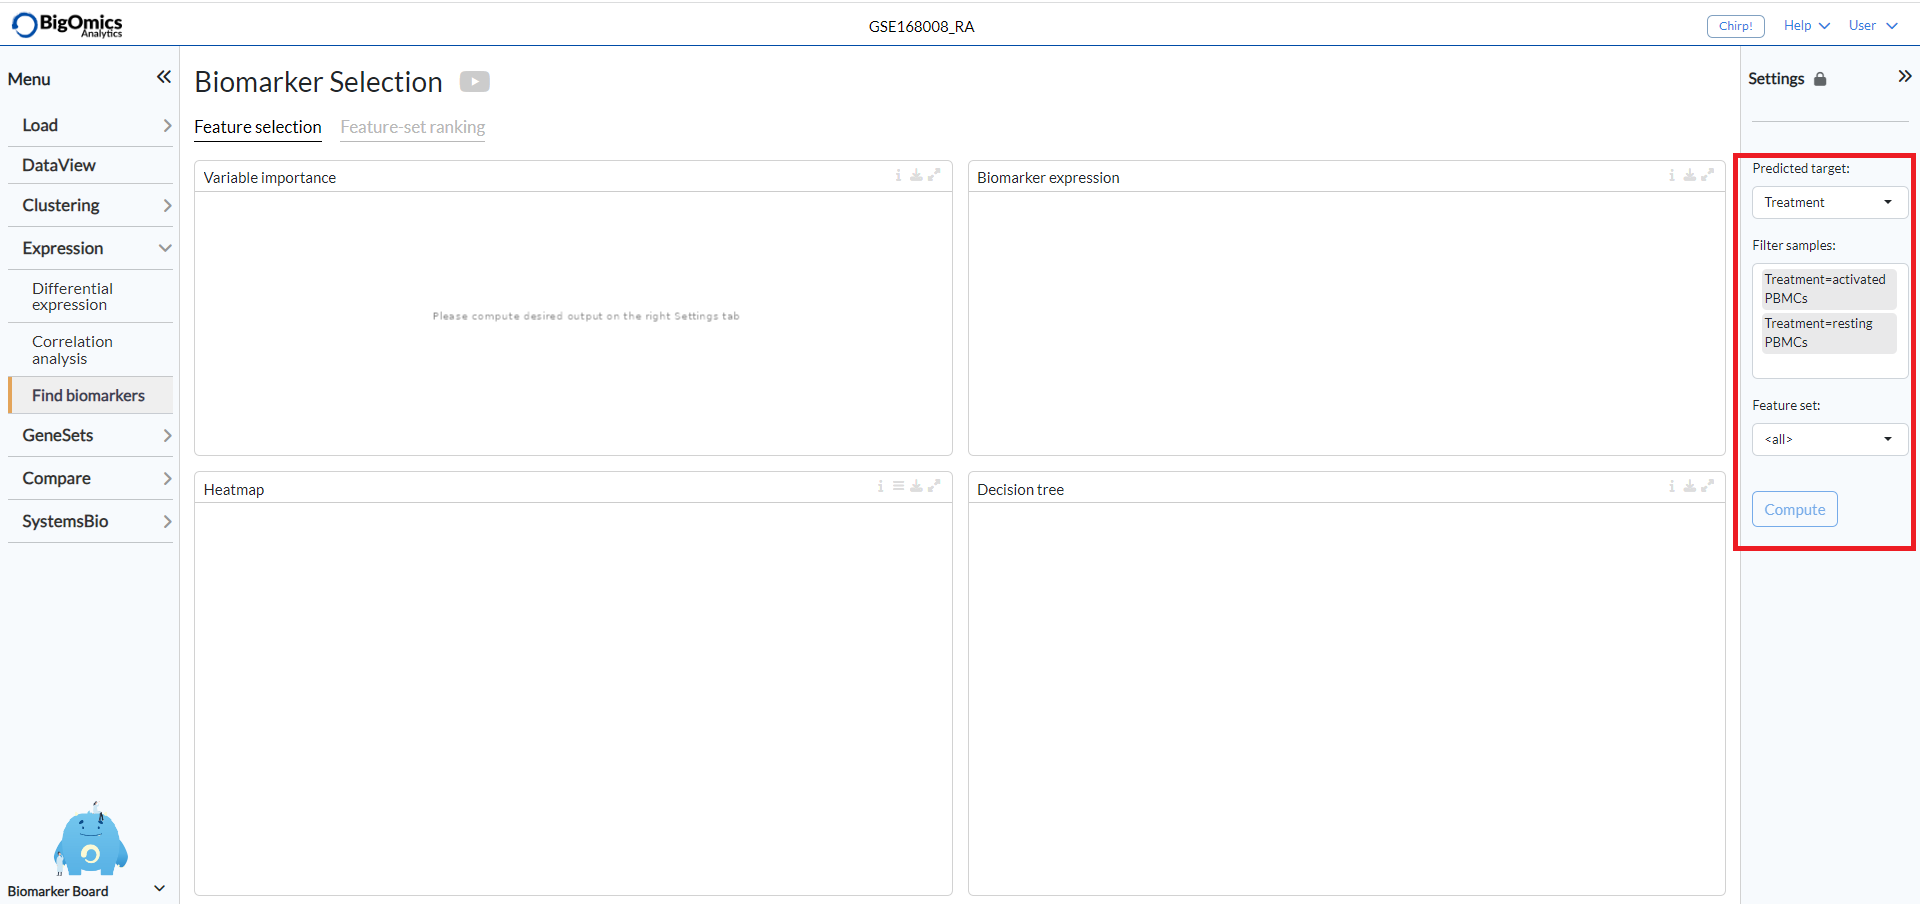
Task: Select filter Treatment=resting PBMCs
Action: [1827, 333]
